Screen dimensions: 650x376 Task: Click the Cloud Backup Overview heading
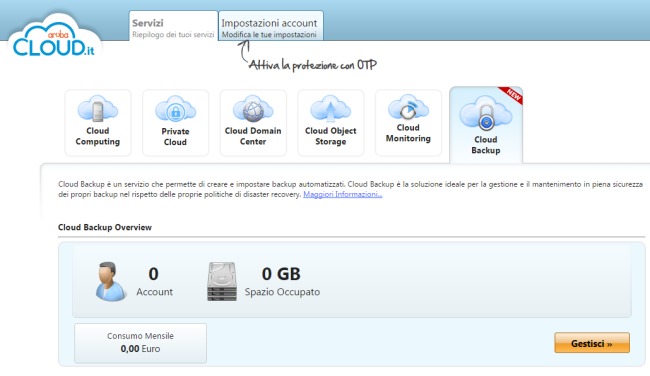[105, 227]
